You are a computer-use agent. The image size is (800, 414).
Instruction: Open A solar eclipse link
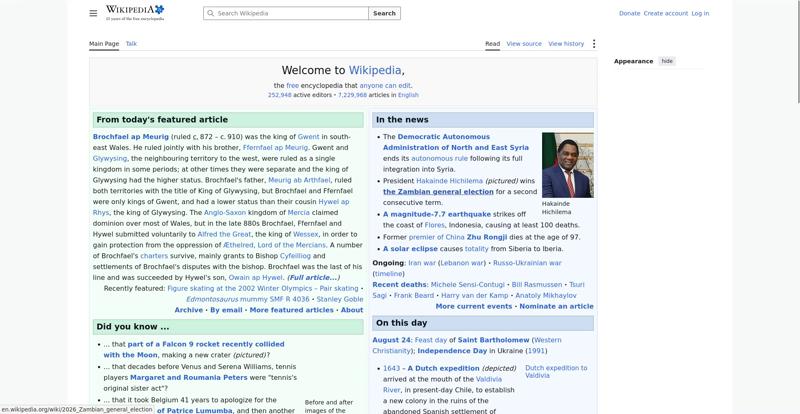point(410,249)
